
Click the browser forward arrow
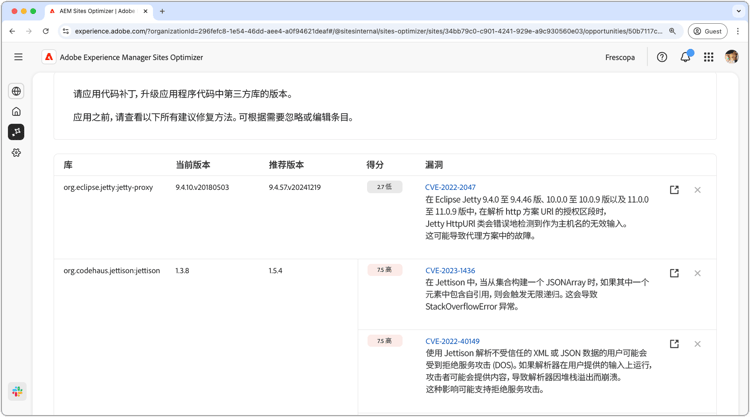(29, 31)
